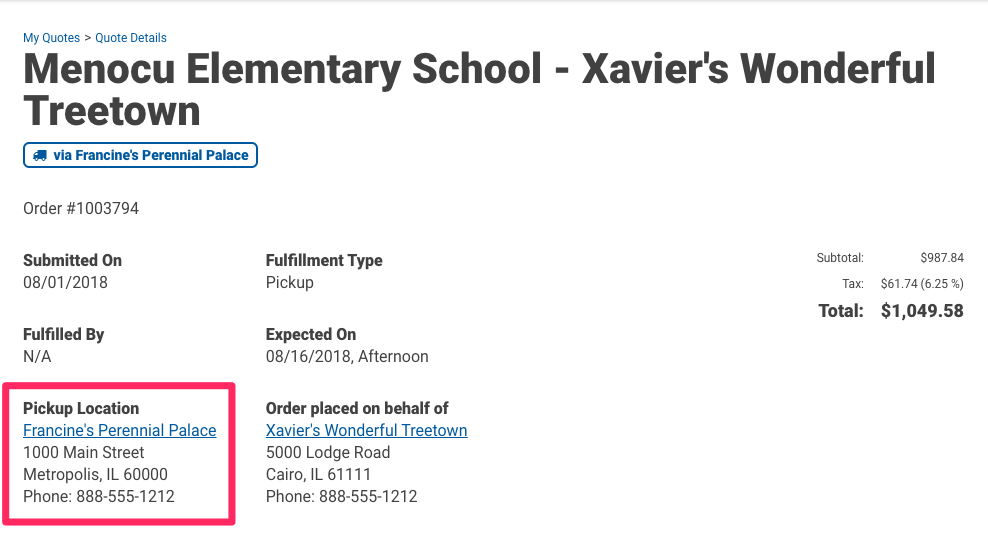Select the via Francine's Perennial Palace badge
The width and height of the screenshot is (988, 554).
click(141, 155)
